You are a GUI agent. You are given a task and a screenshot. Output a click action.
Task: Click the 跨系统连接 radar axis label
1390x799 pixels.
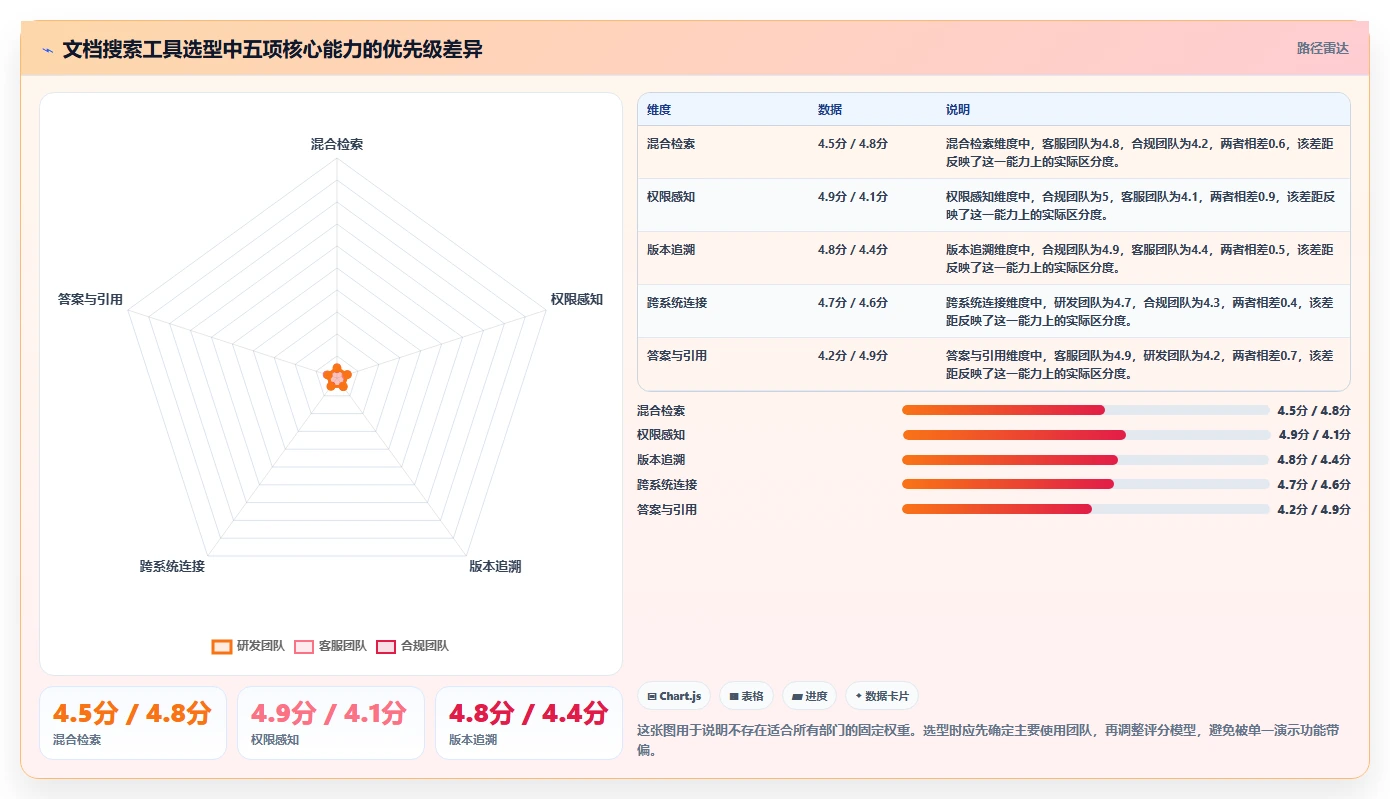(172, 566)
